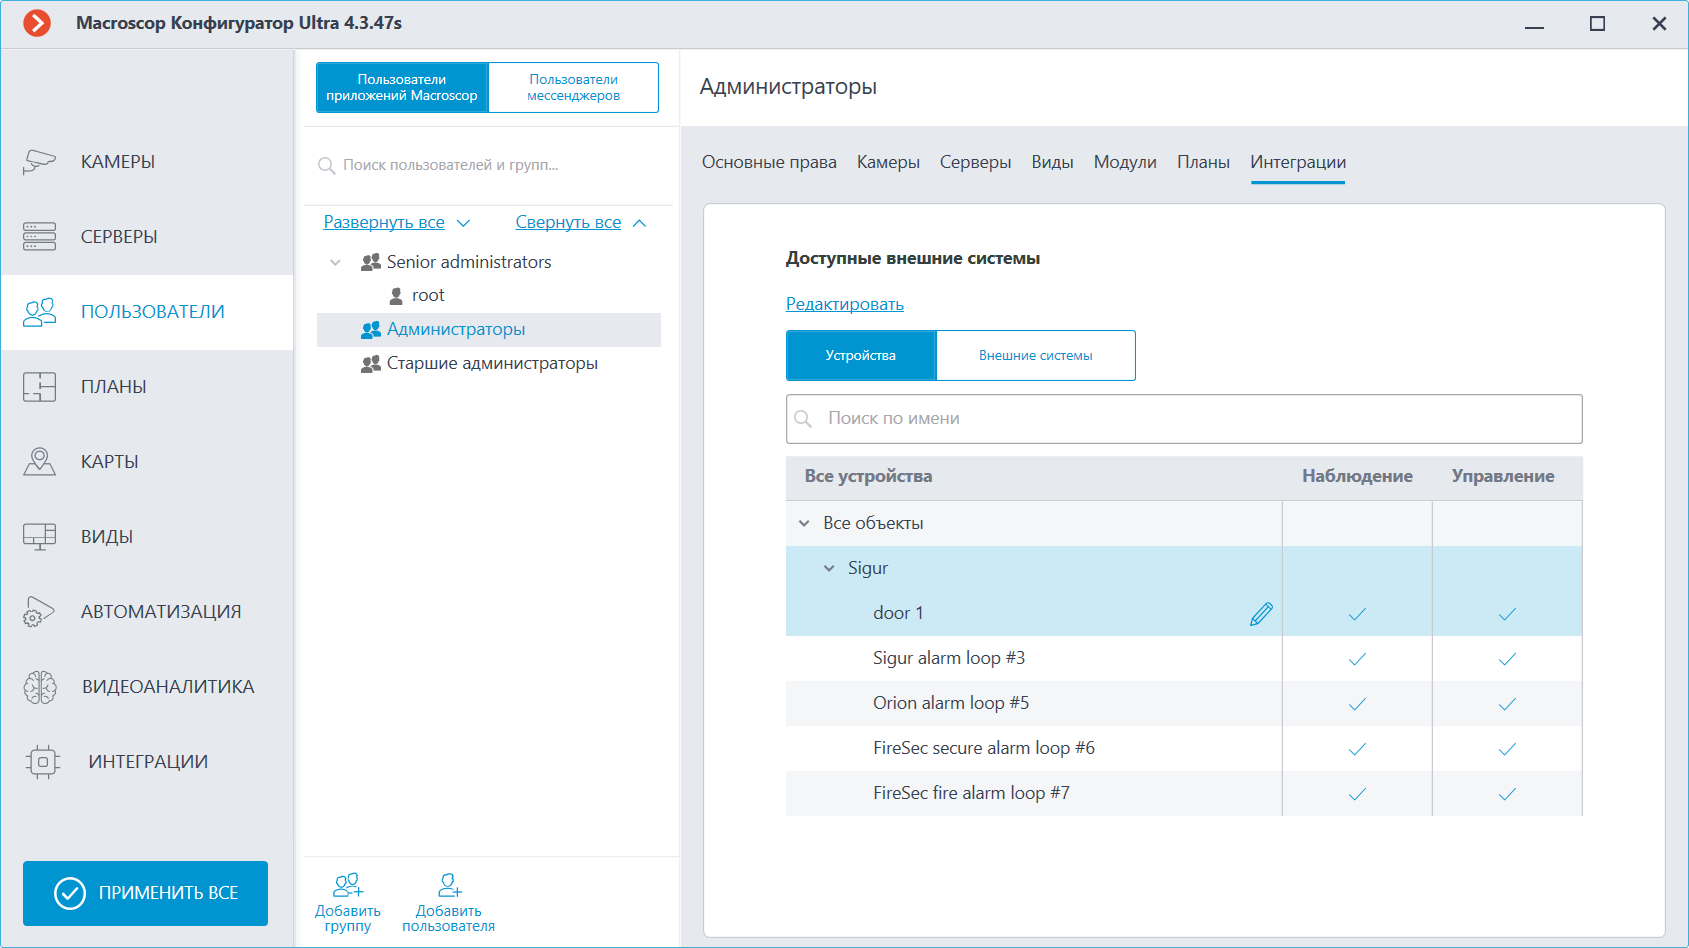Switch to Модули tab

click(1125, 162)
